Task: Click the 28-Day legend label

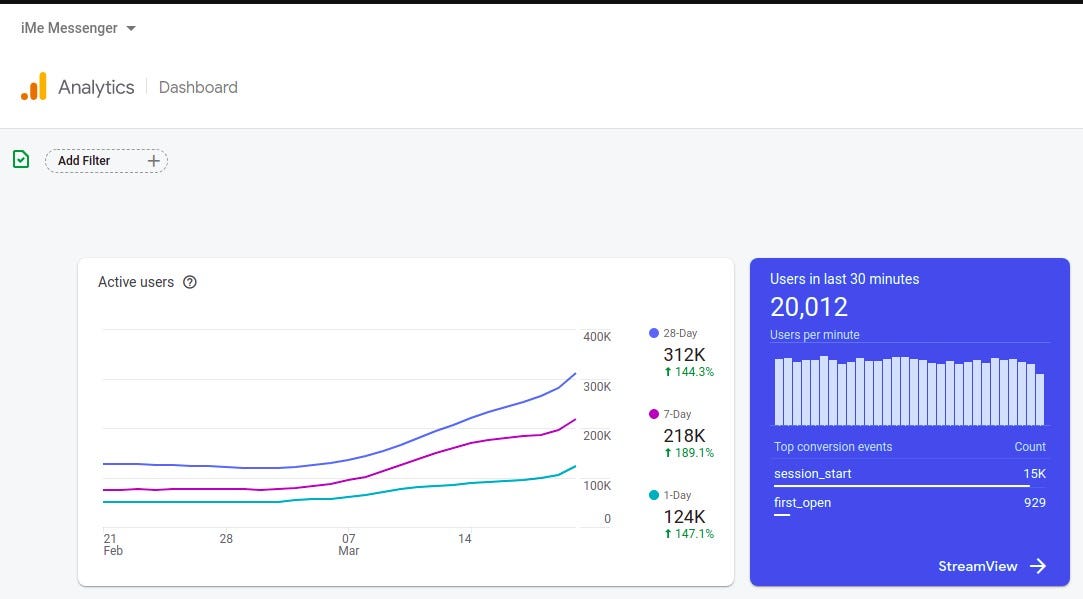Action: 680,333
